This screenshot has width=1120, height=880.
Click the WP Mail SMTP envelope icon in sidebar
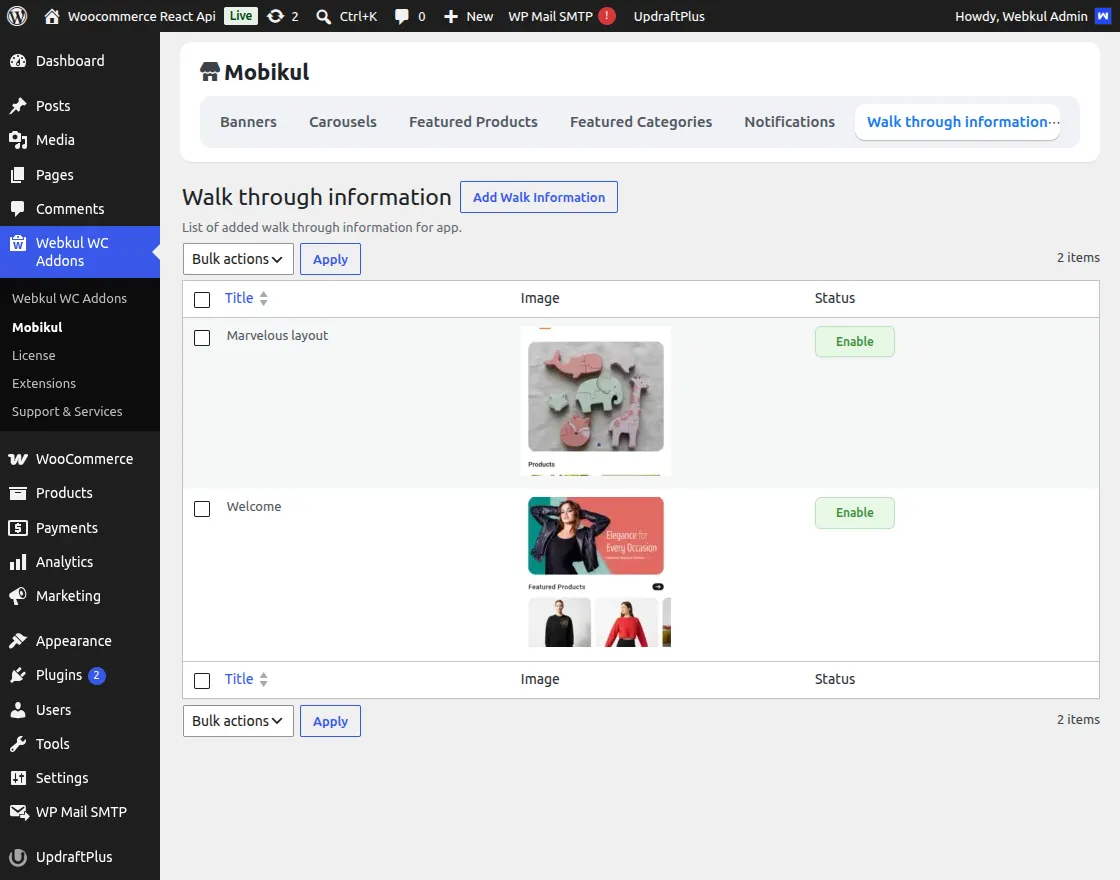(19, 812)
